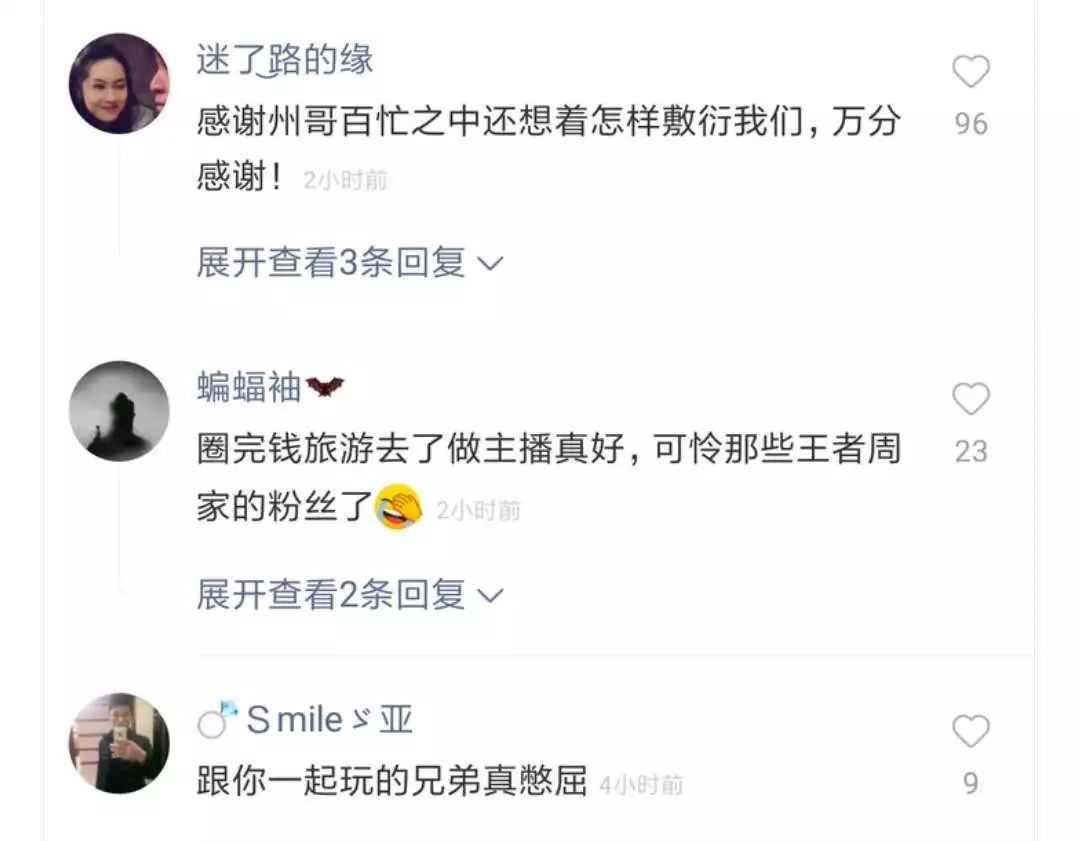This screenshot has width=1077, height=841.
Task: Open the selfie avatar of Smile 亚
Action: coord(120,743)
